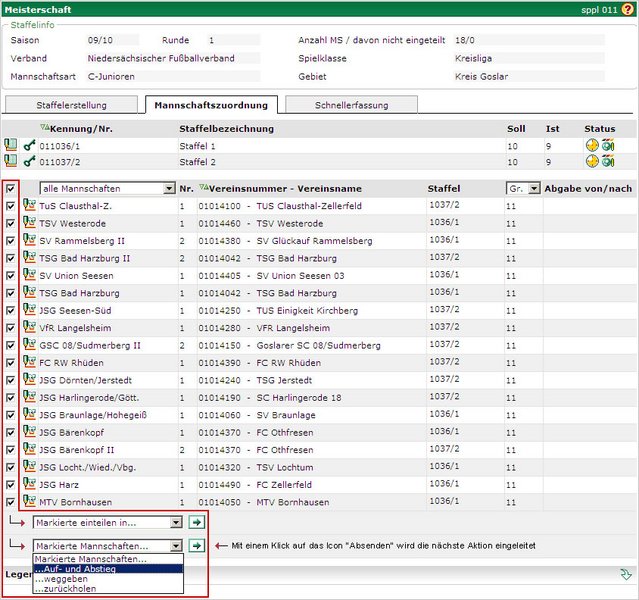Click the send arrow beside 'Markierte Mannschaften...'
The image size is (639, 600).
(196, 546)
